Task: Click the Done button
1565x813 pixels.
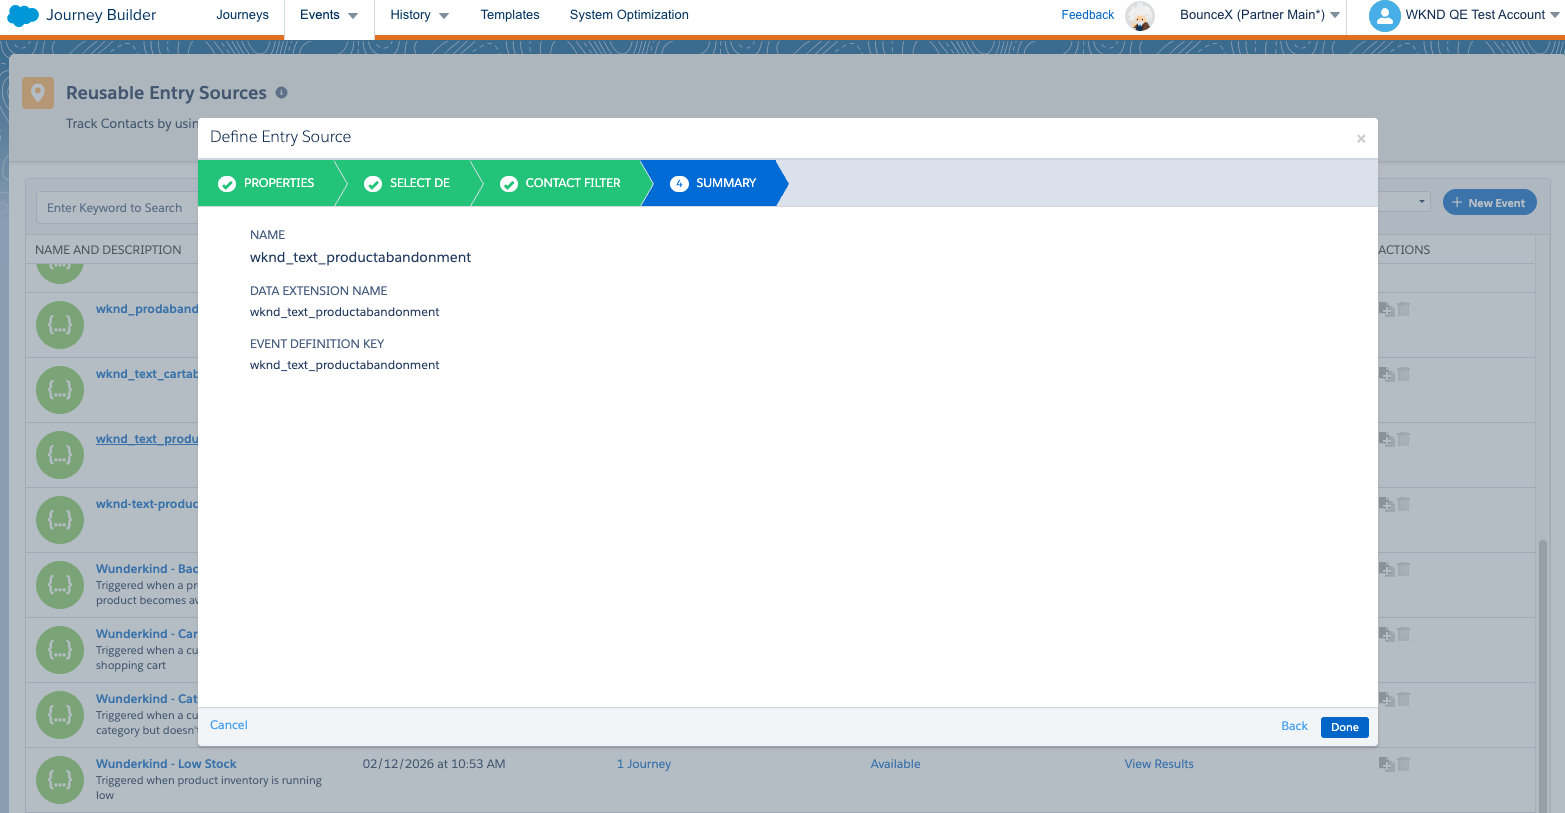Action: 1344,727
